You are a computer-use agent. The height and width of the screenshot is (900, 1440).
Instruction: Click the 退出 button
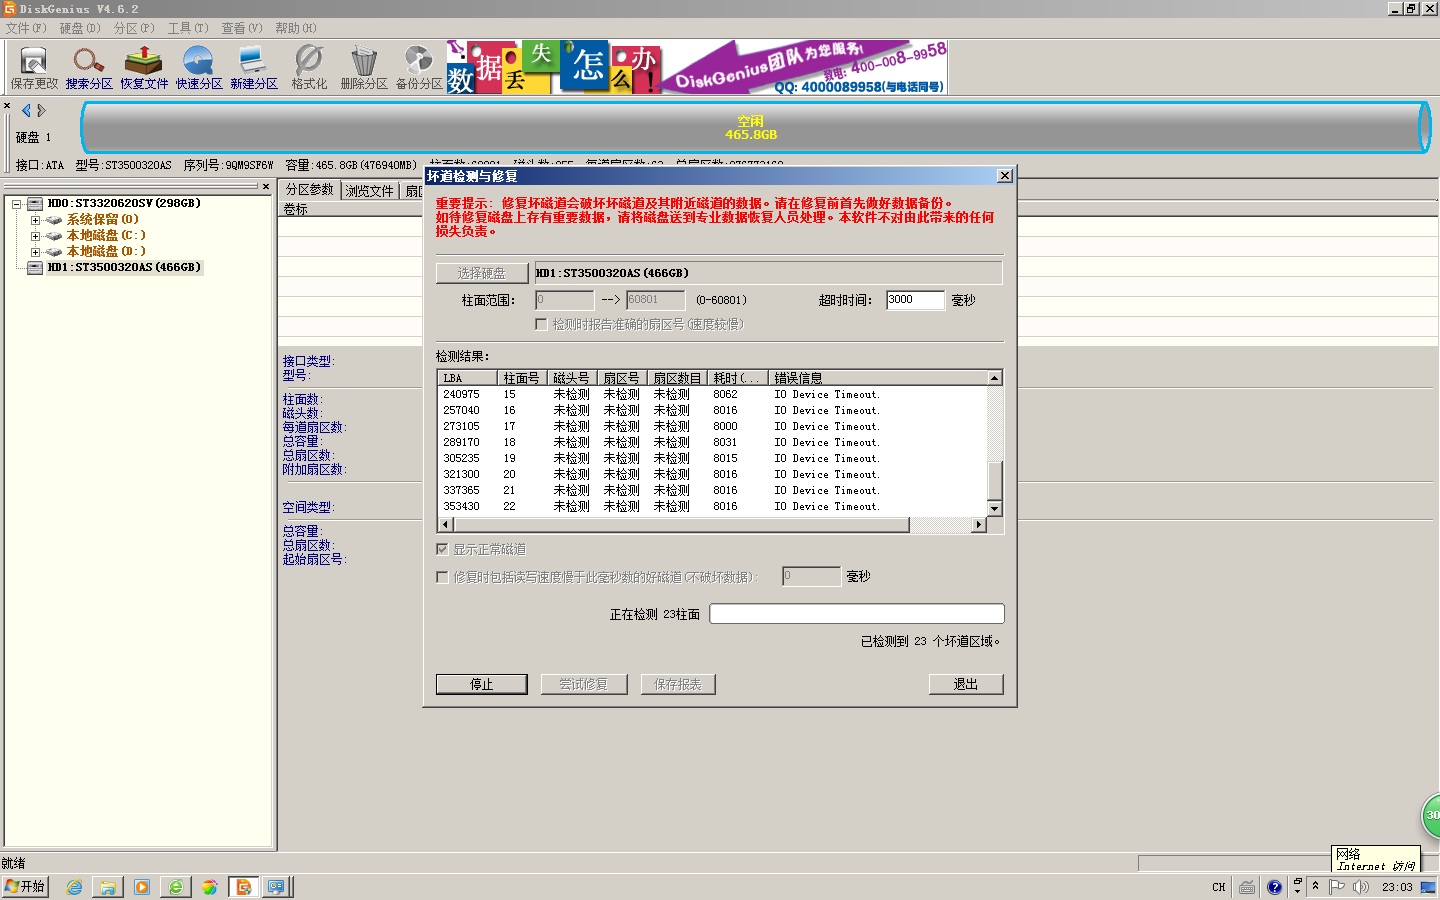[966, 684]
